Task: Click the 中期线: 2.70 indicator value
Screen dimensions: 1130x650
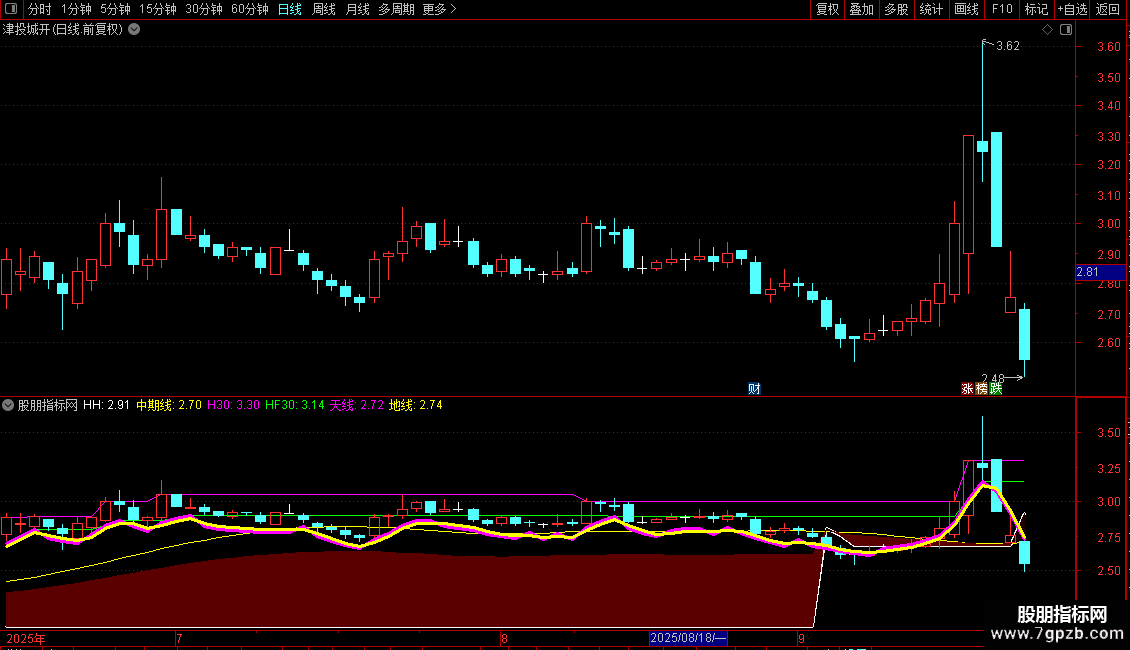Action: point(169,405)
